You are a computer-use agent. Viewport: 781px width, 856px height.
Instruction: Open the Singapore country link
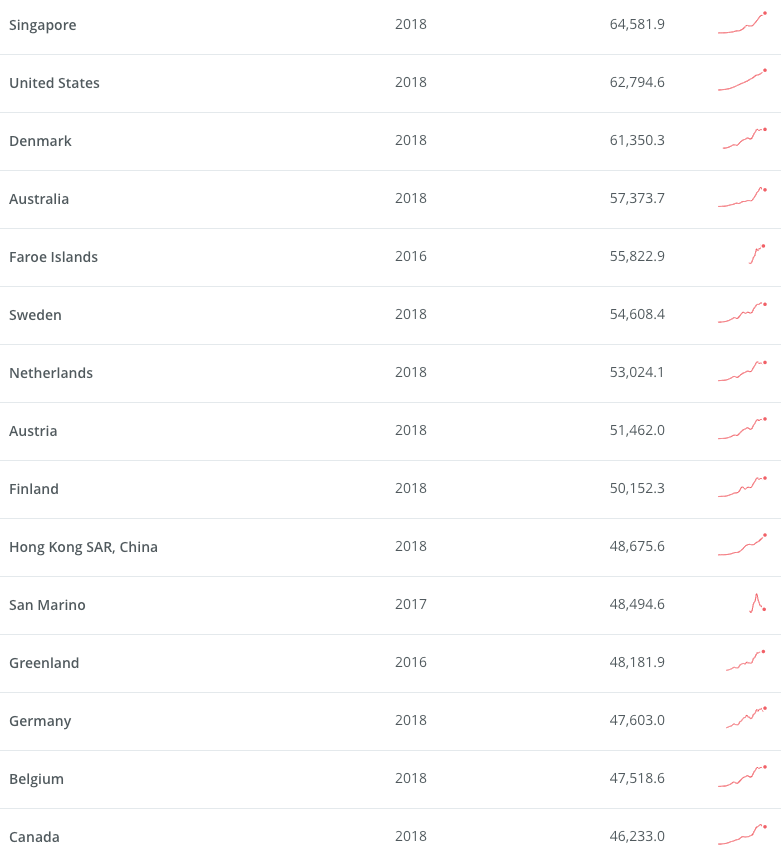click(x=43, y=25)
